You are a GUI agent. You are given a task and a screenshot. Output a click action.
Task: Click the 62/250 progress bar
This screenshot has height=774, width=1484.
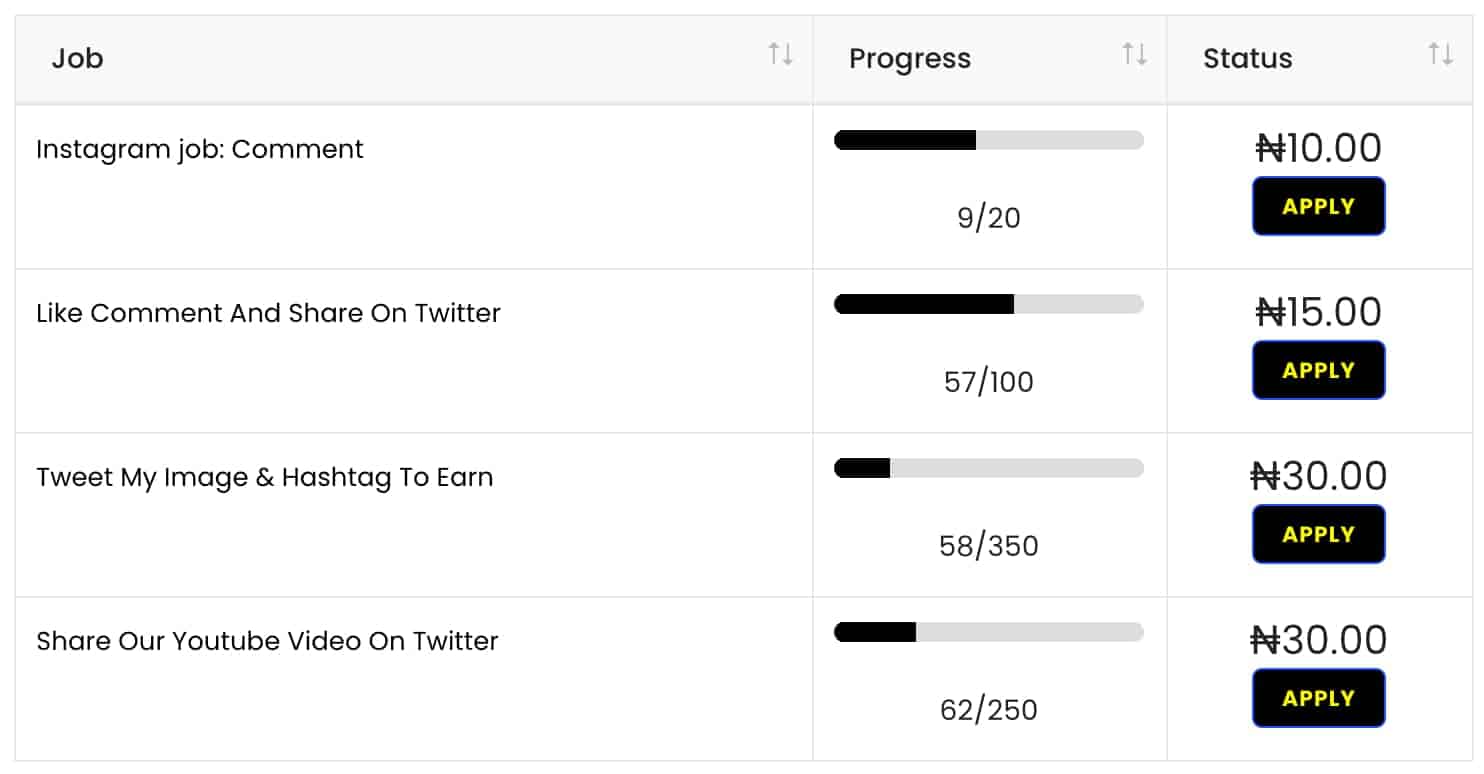pos(988,633)
